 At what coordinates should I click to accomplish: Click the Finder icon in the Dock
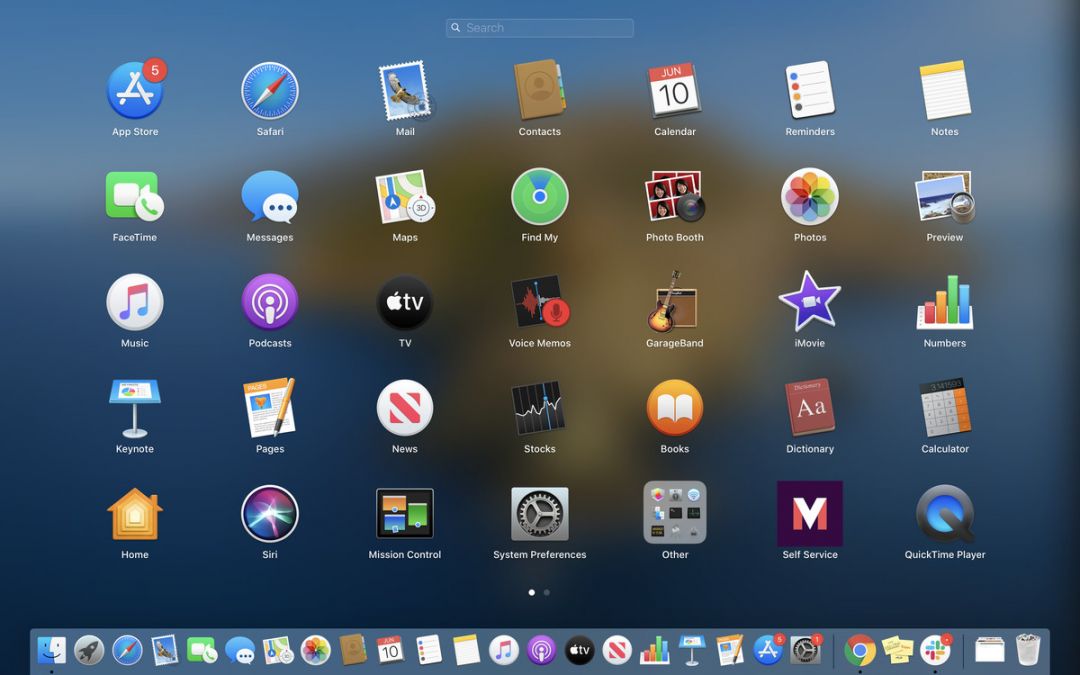coord(52,650)
